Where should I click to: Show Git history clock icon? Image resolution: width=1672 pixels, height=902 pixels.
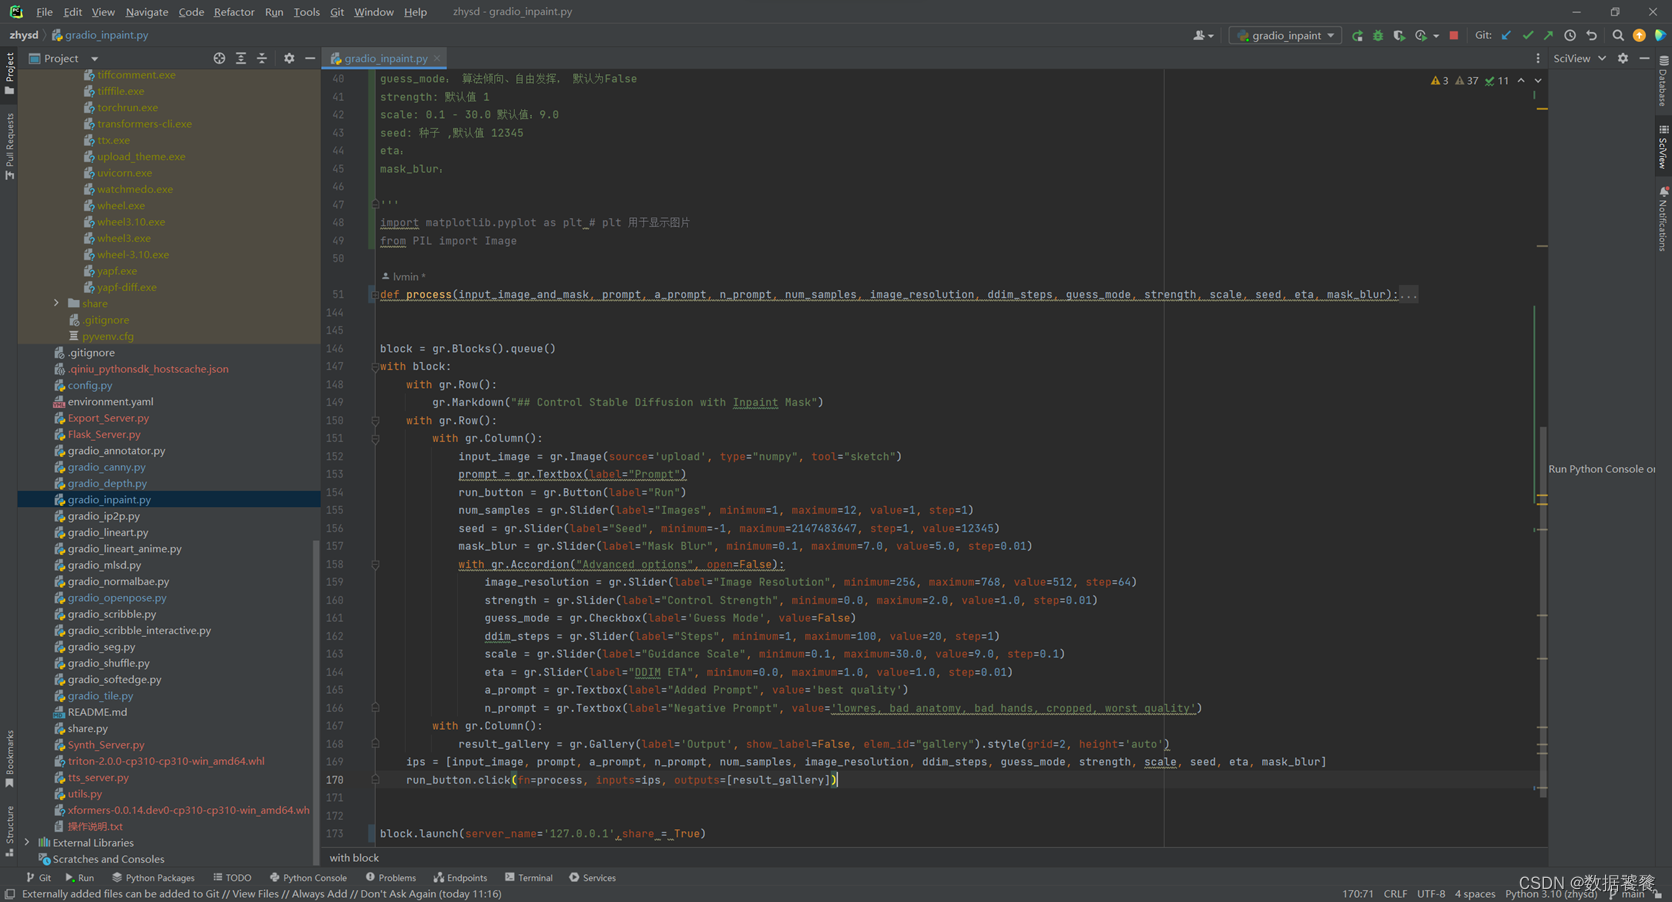click(x=1570, y=36)
